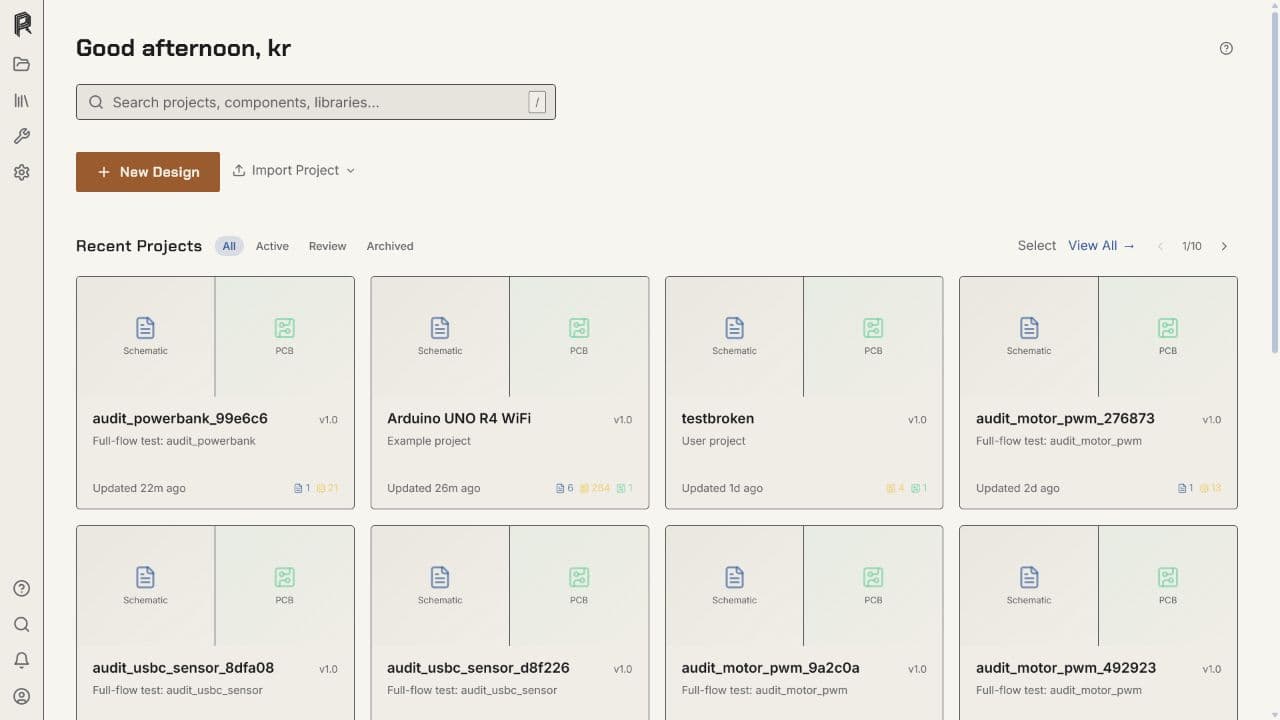Image resolution: width=1280 pixels, height=720 pixels.
Task: Click the "1/10" page indicator
Action: click(1192, 246)
